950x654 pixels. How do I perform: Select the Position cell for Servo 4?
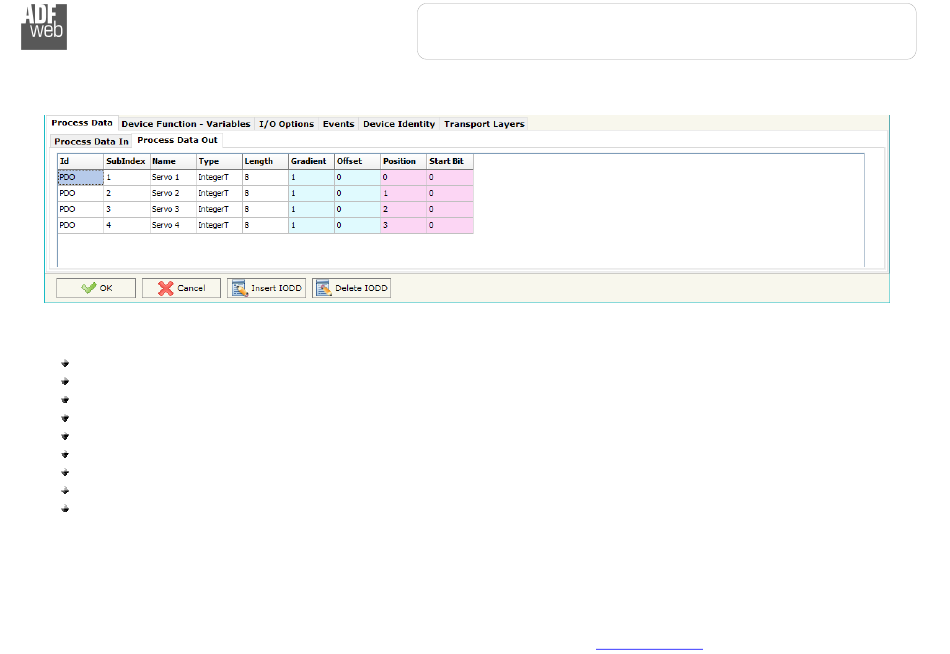pos(402,226)
